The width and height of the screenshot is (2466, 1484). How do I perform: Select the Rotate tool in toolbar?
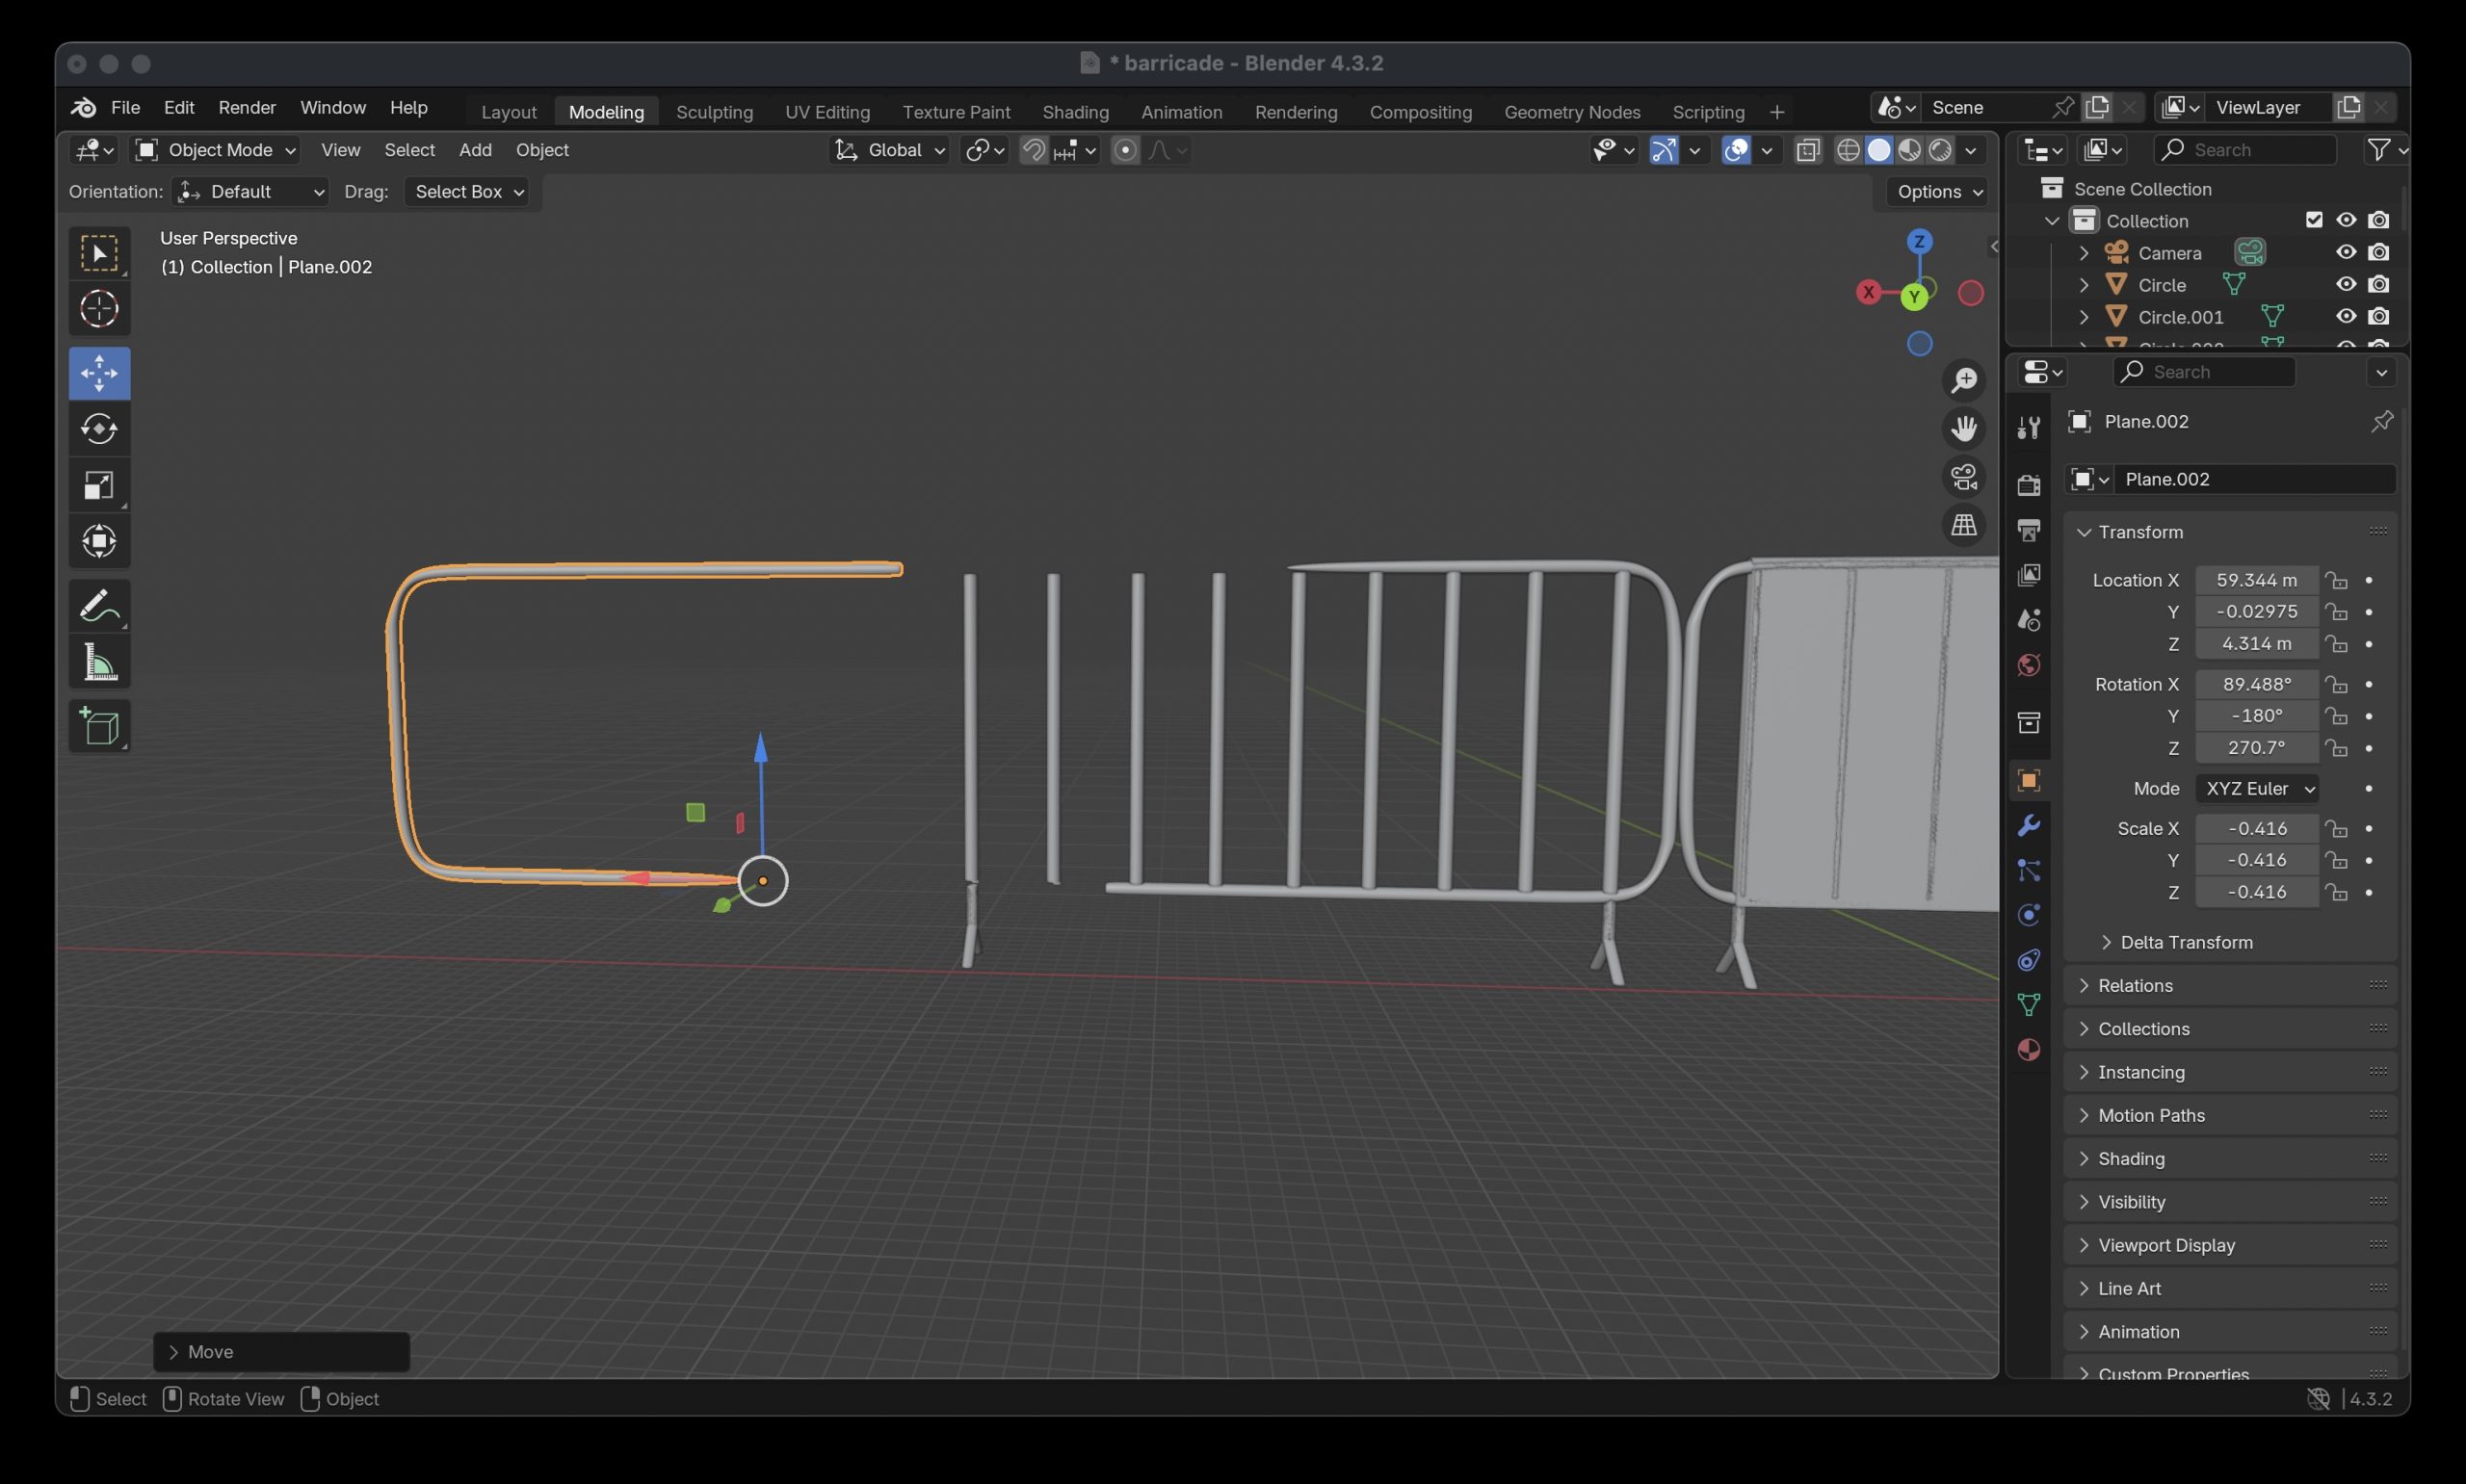pos(99,429)
